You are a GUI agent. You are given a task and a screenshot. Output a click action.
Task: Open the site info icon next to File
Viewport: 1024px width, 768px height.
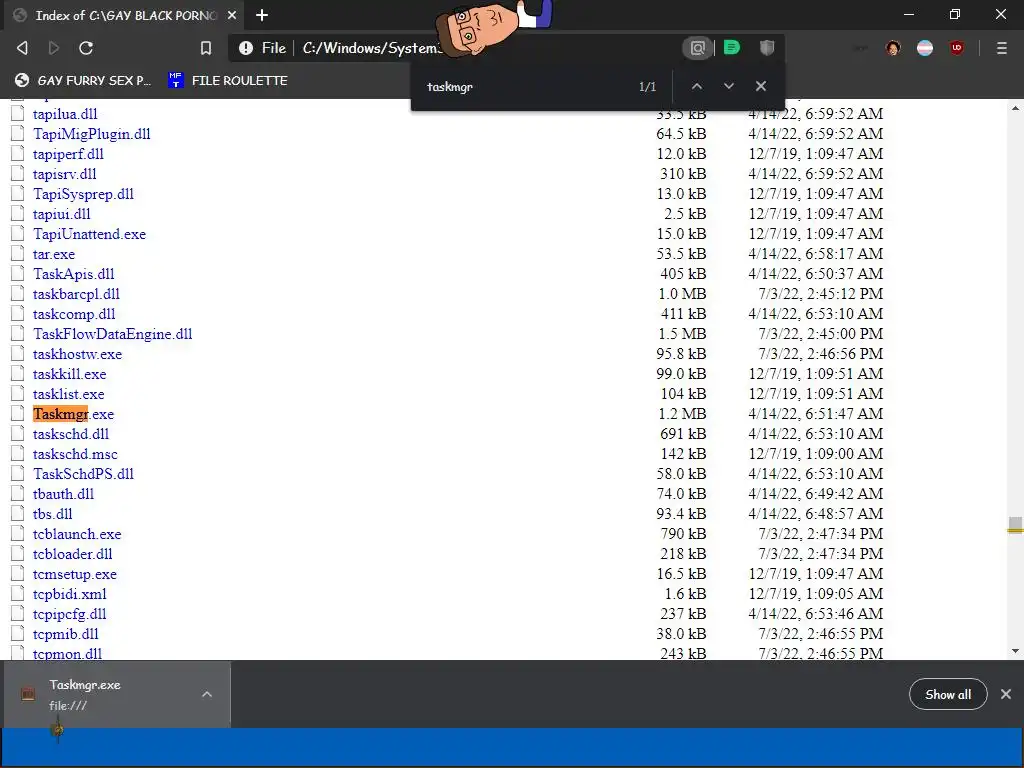click(x=246, y=48)
